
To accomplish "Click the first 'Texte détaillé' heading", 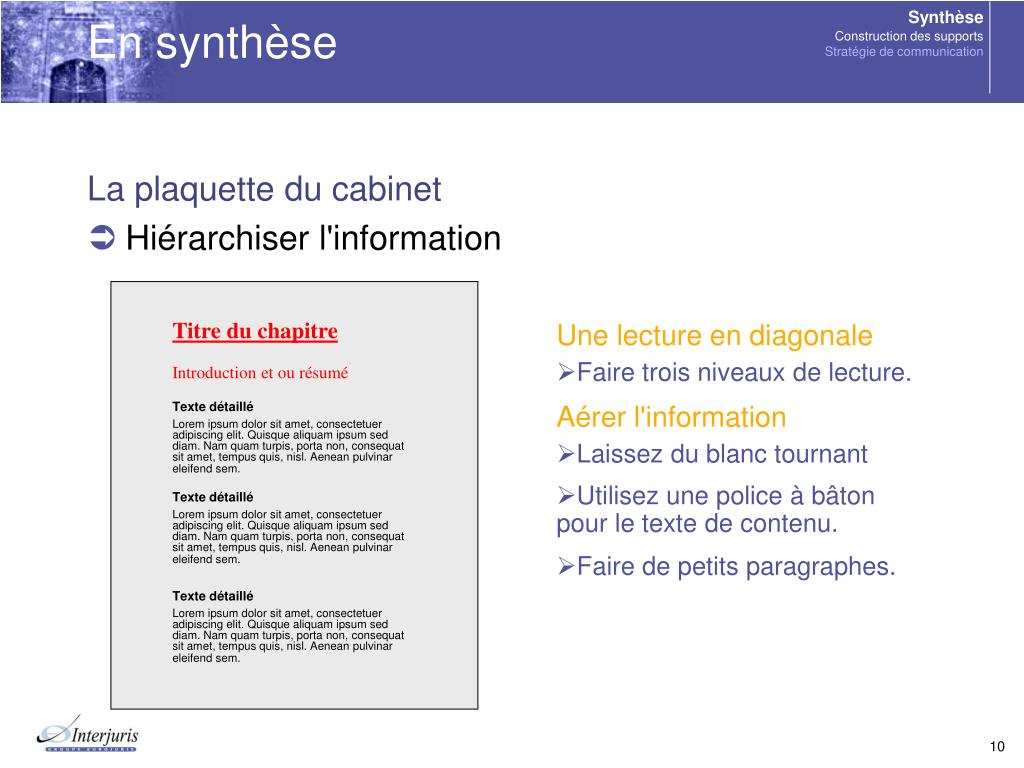I will pos(212,406).
